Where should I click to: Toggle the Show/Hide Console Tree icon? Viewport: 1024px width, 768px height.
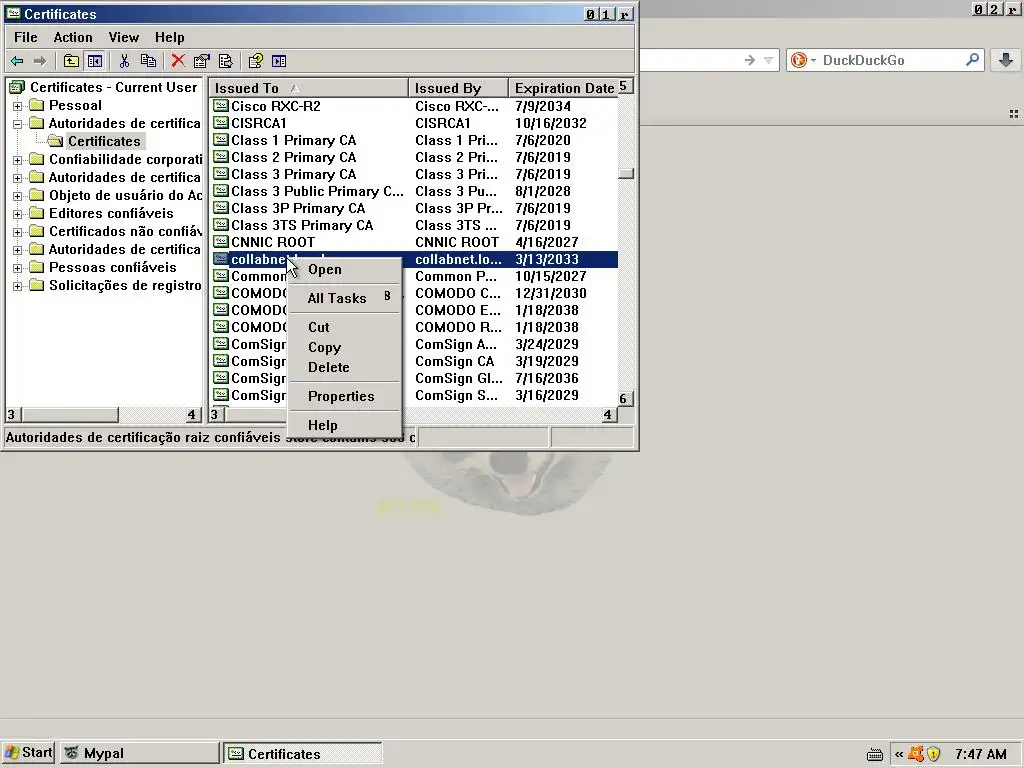[x=95, y=61]
